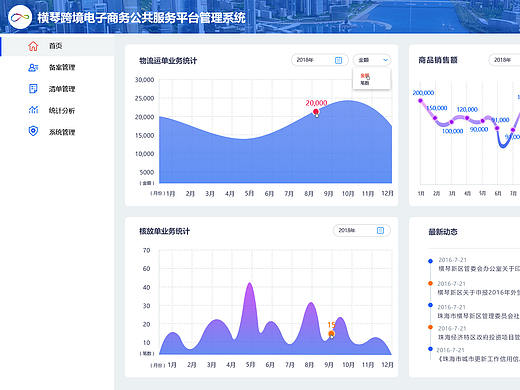
Task: Click the 2018年 field in 物流运单业务统计
Action: [x=320, y=60]
